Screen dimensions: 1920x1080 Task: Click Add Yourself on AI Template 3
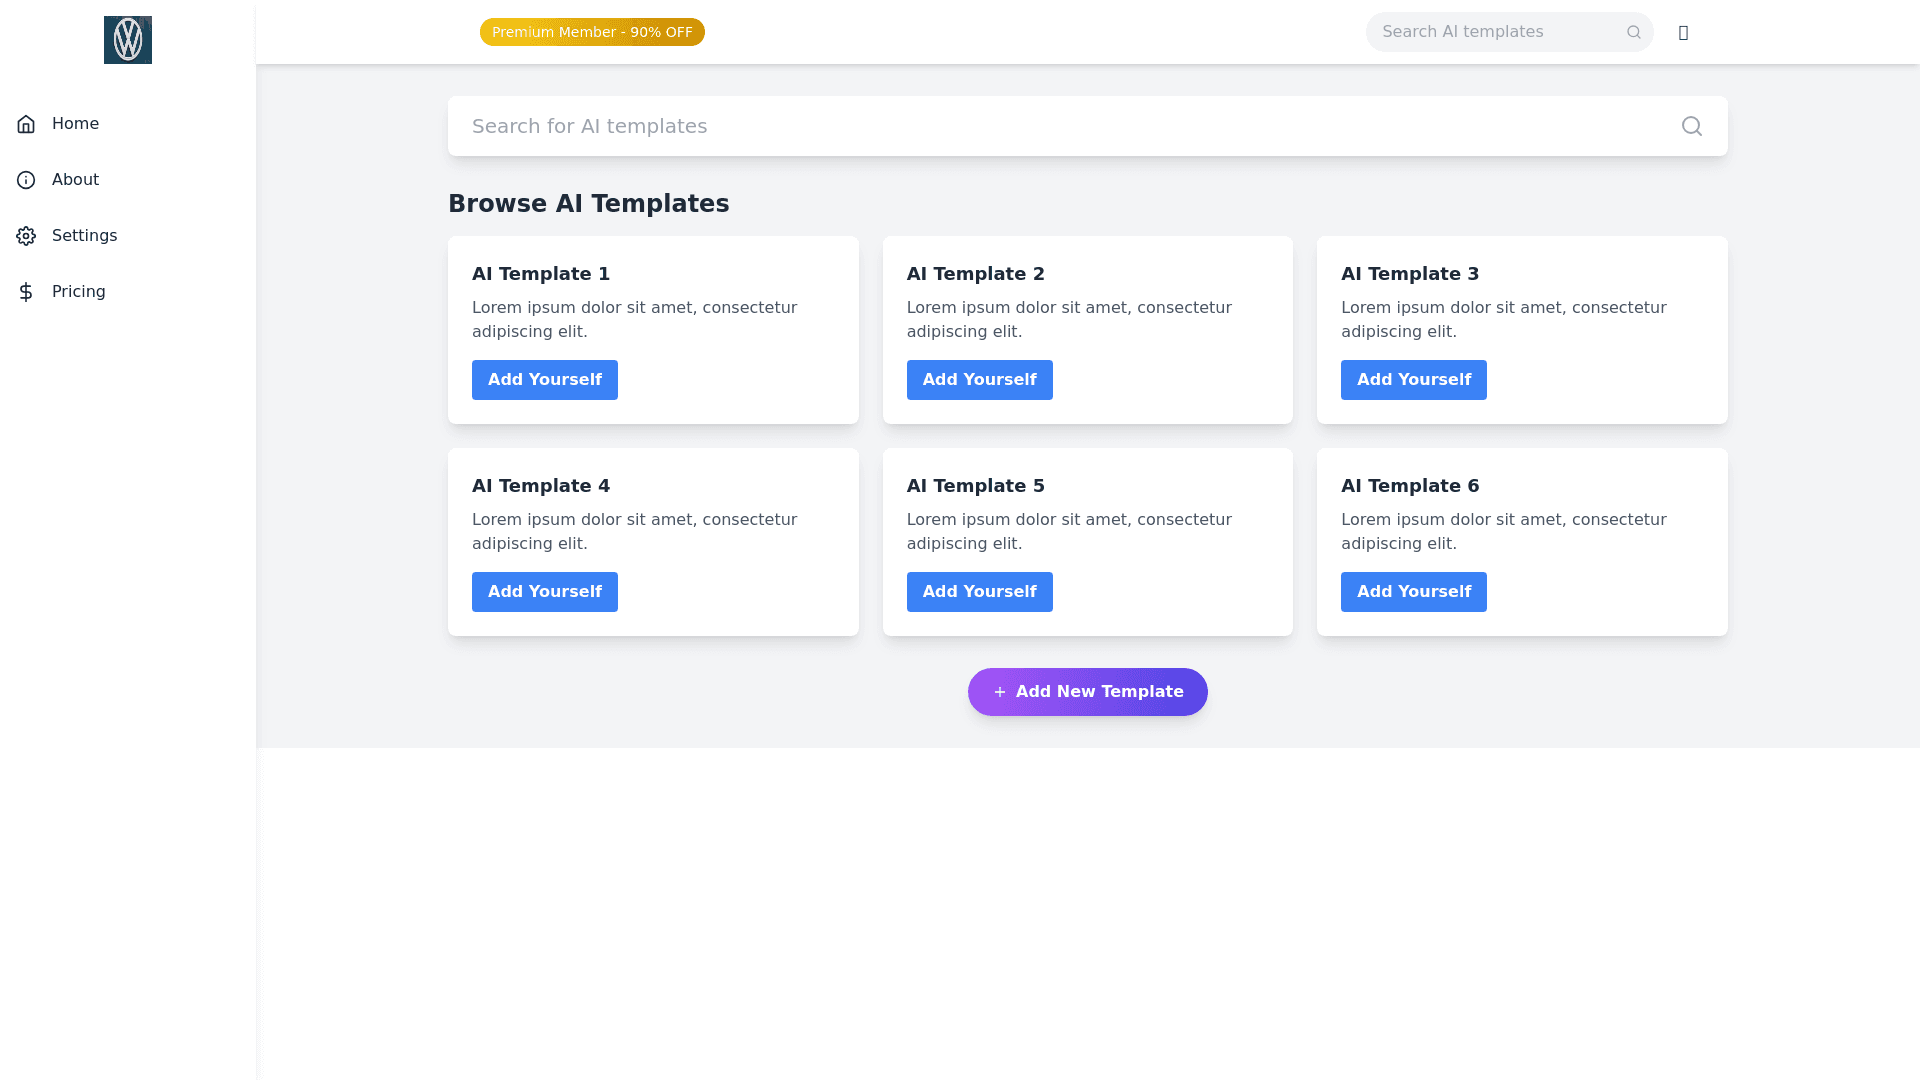coord(1413,380)
